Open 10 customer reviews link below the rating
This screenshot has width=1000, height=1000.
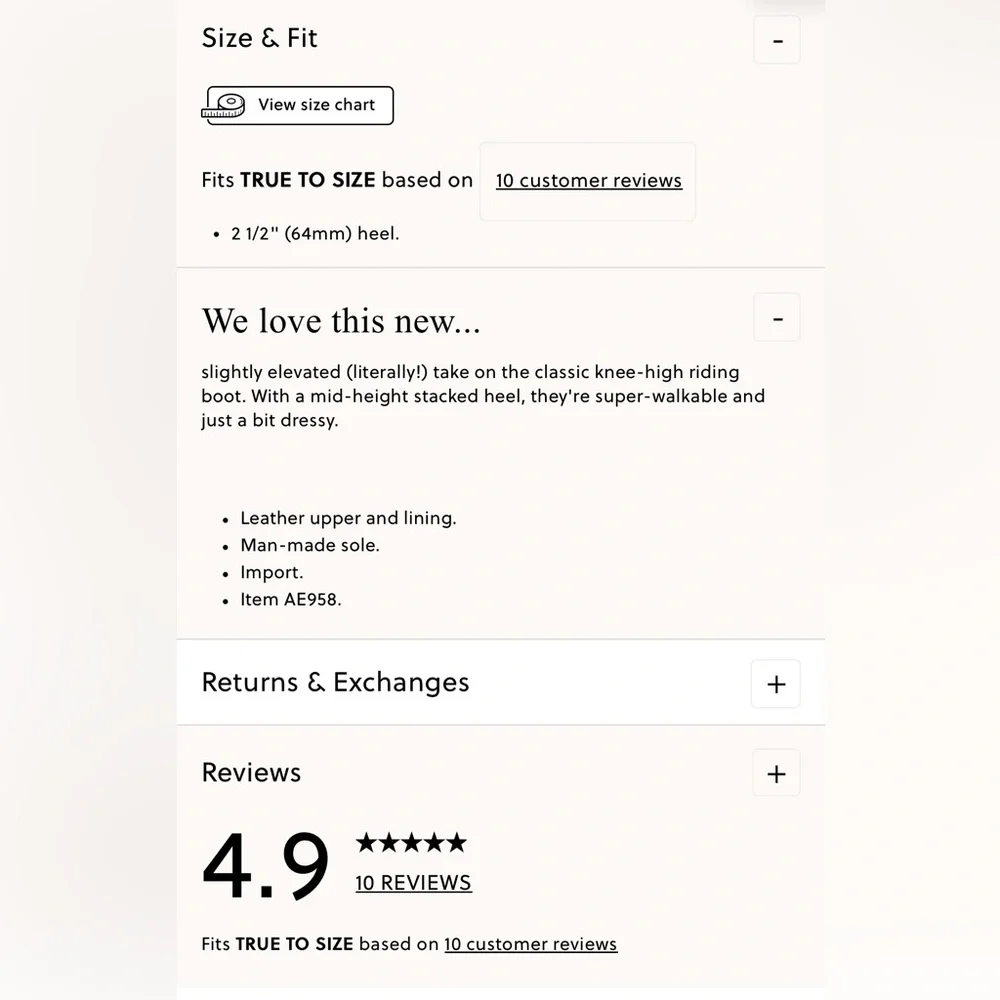point(530,944)
